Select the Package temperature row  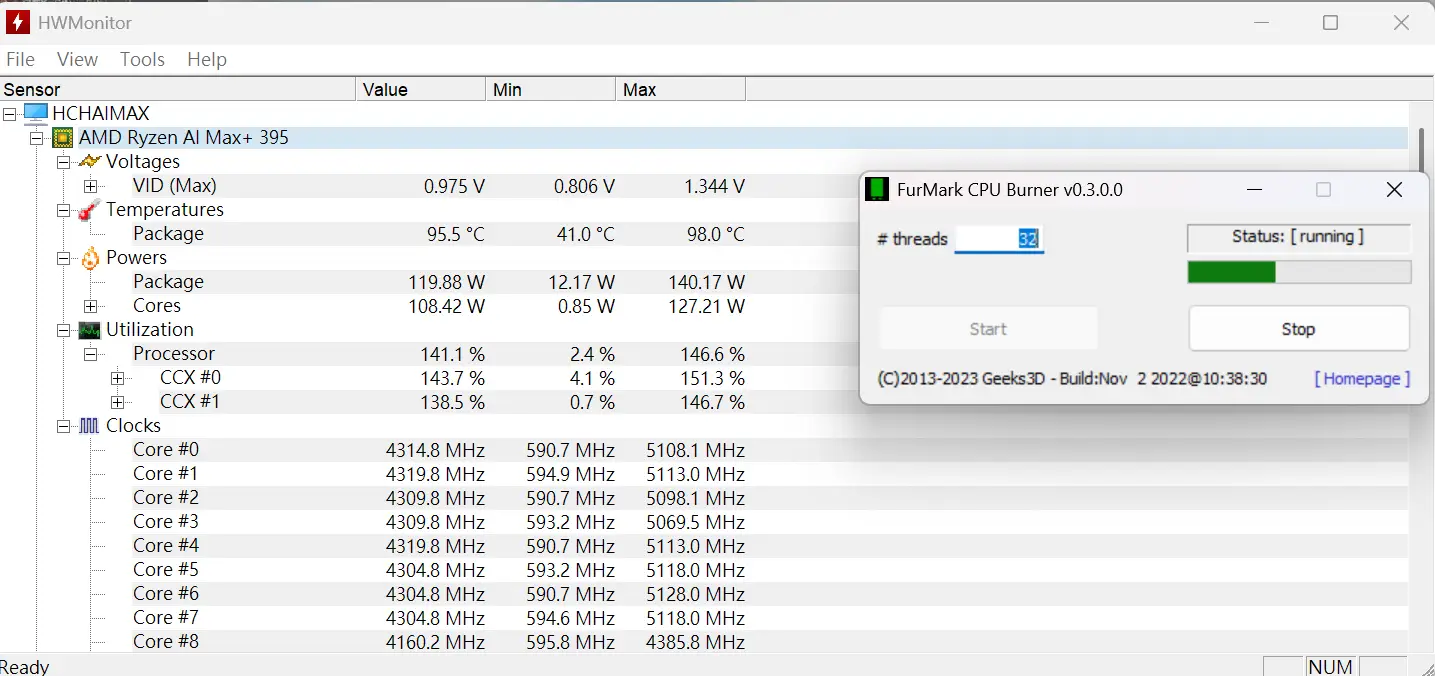(x=439, y=234)
